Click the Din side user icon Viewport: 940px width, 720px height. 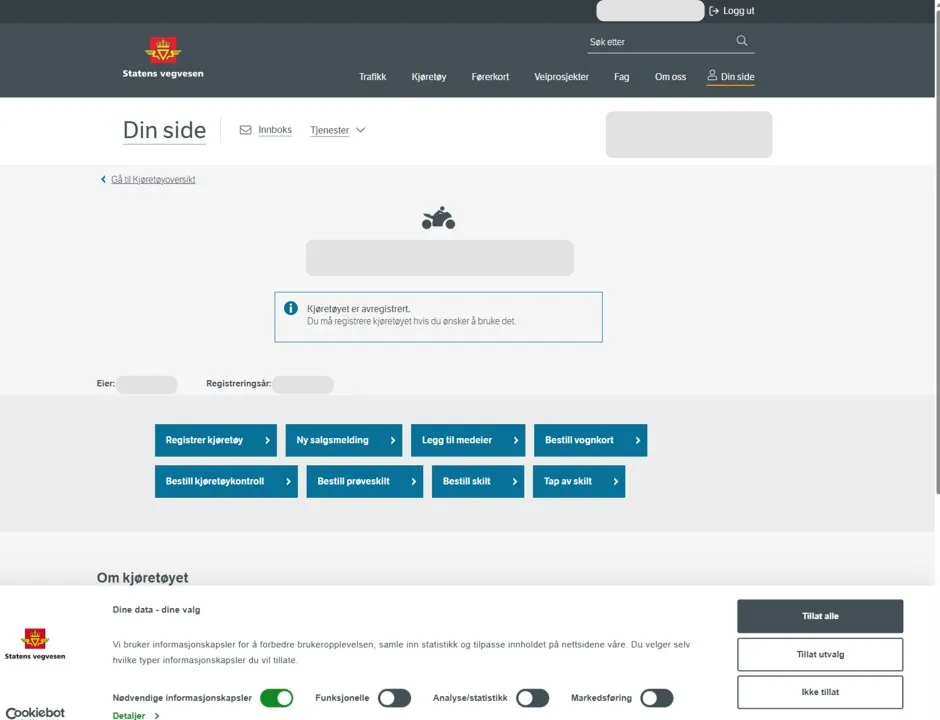[x=712, y=76]
